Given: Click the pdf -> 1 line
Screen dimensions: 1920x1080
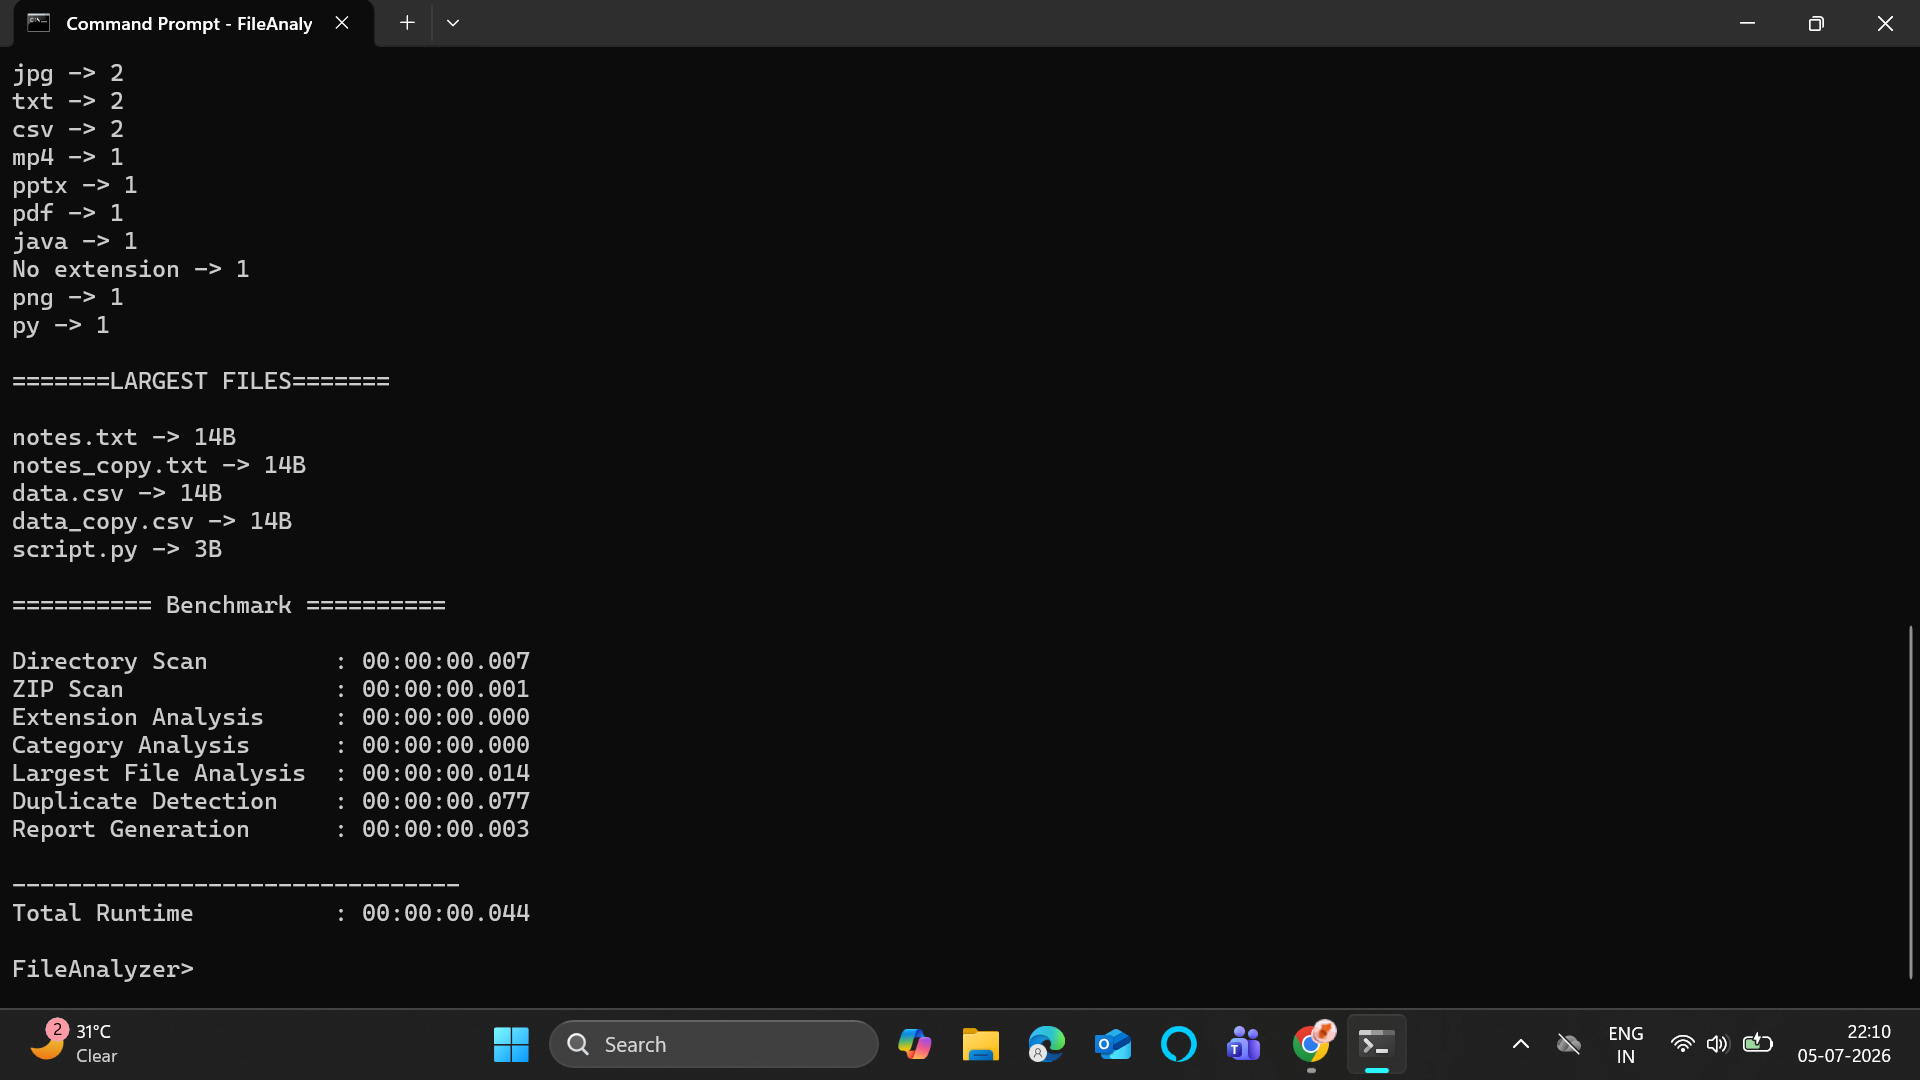Looking at the screenshot, I should [68, 213].
